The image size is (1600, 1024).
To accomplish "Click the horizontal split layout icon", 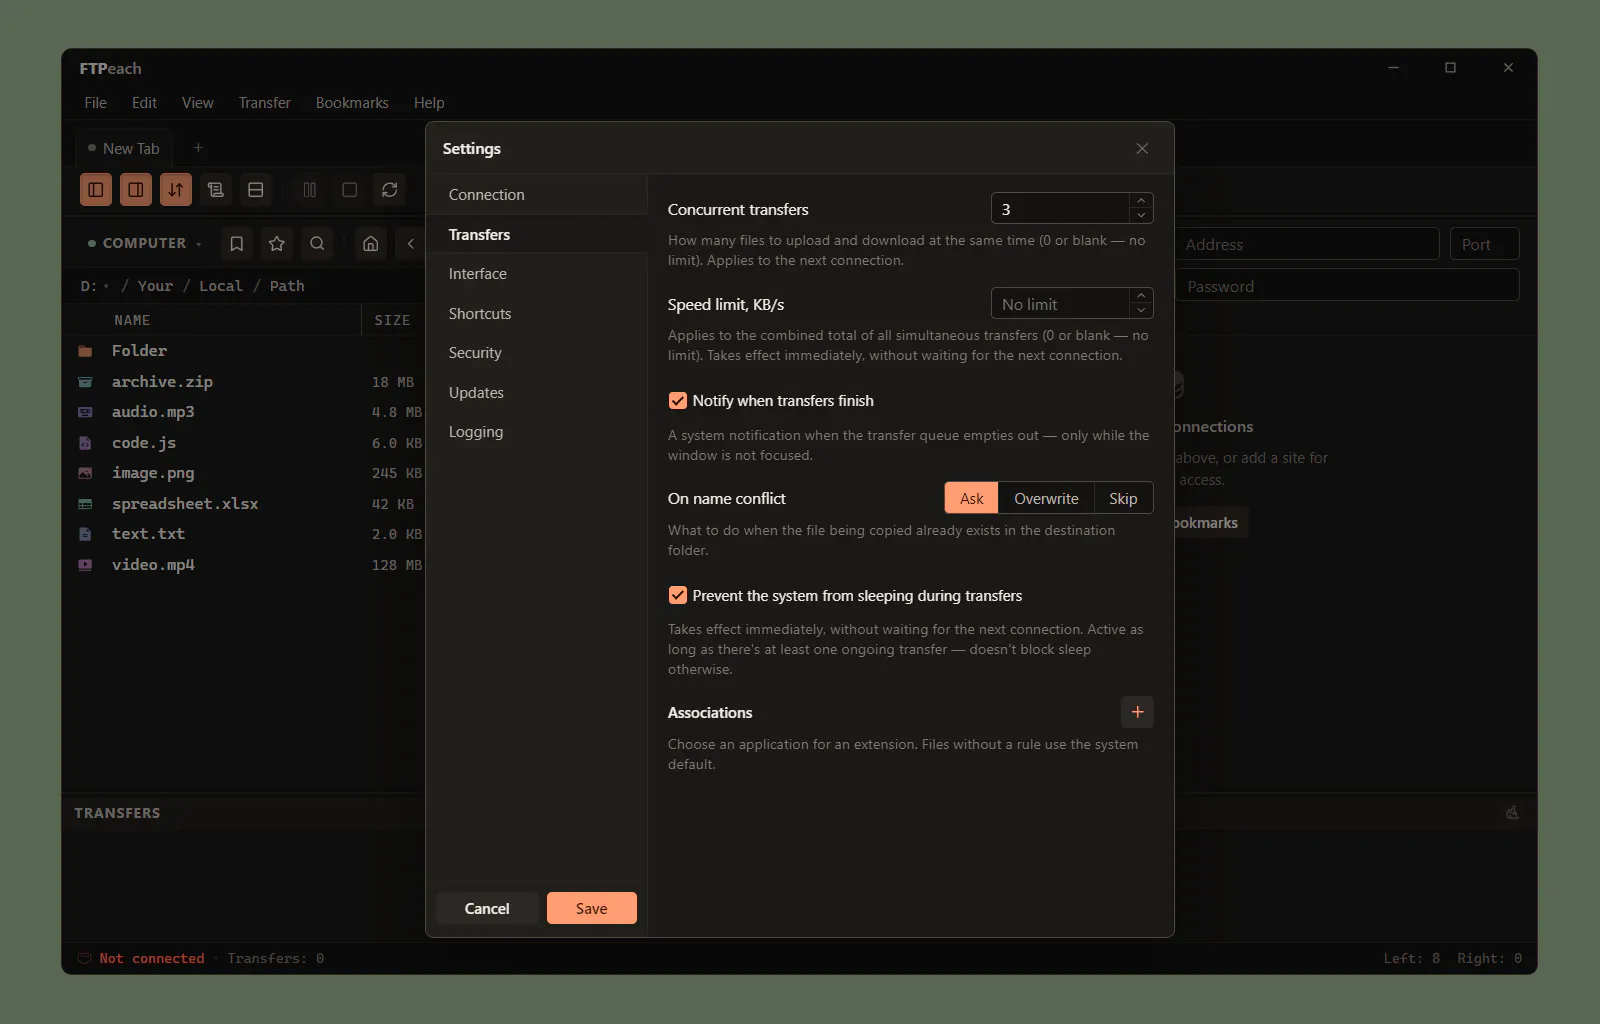I will 256,189.
